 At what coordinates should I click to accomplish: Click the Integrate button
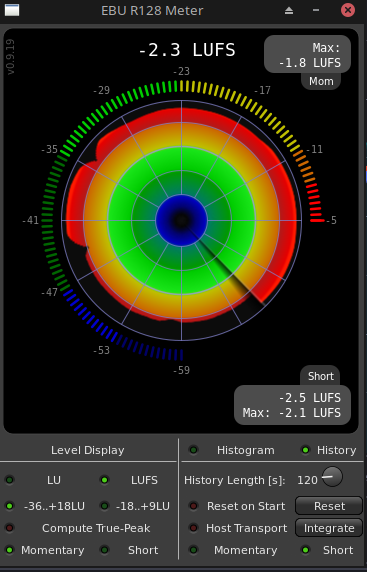(329, 528)
